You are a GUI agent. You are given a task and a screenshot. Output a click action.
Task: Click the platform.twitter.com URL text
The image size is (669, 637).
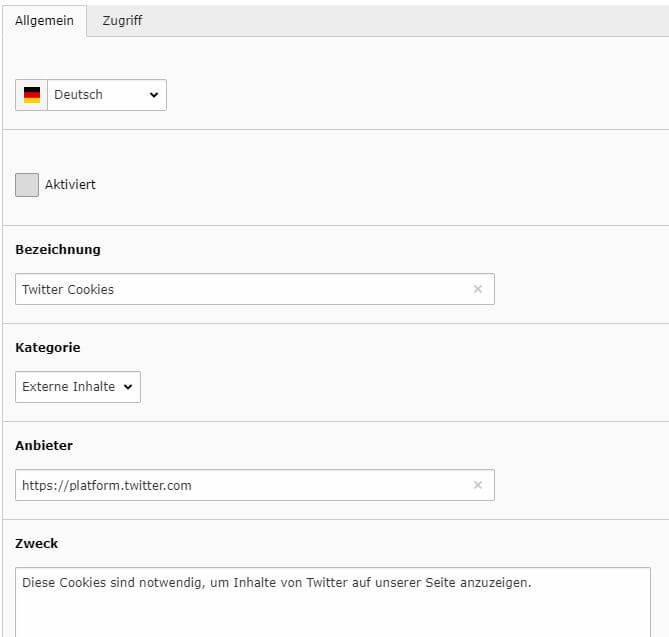107,485
